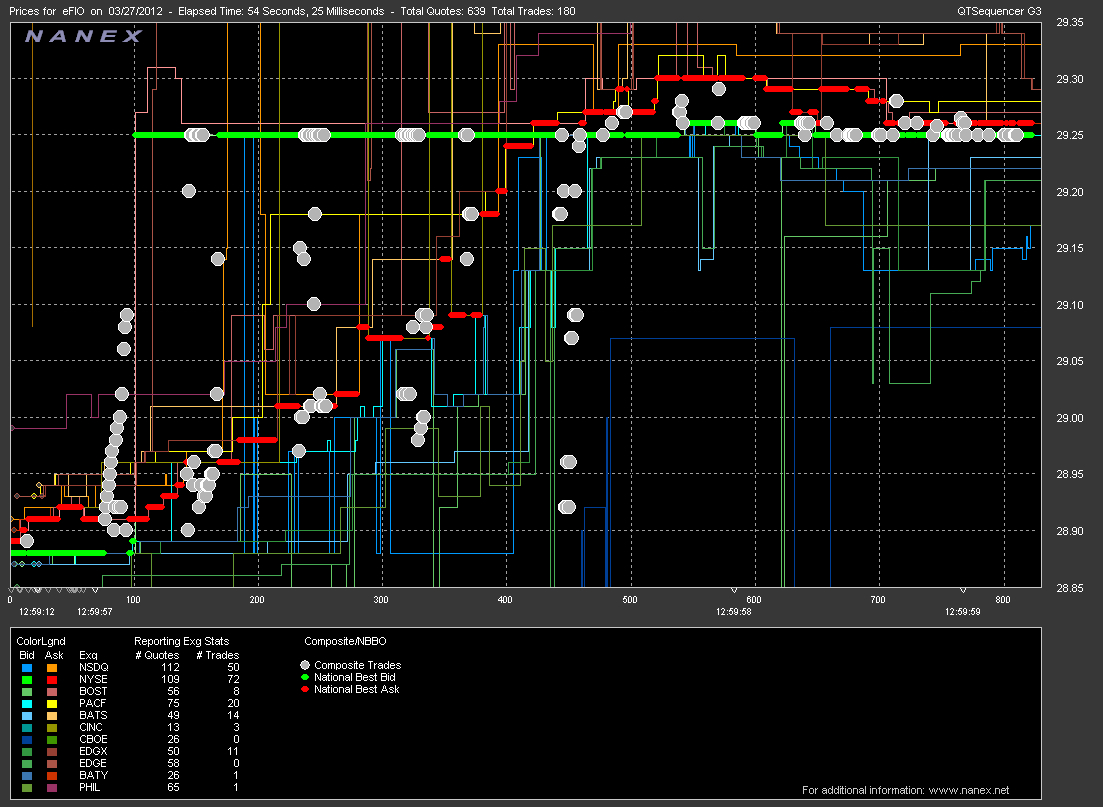Select the PACF exchange row label
The height and width of the screenshot is (807, 1103).
[92, 704]
